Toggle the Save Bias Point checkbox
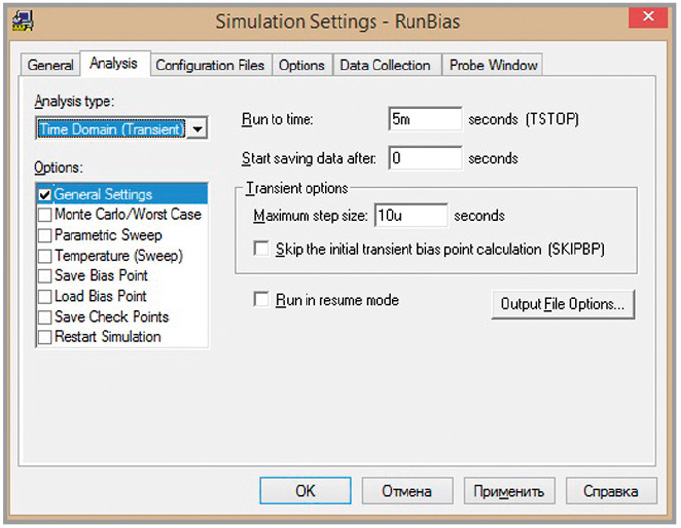The image size is (681, 528). point(45,276)
